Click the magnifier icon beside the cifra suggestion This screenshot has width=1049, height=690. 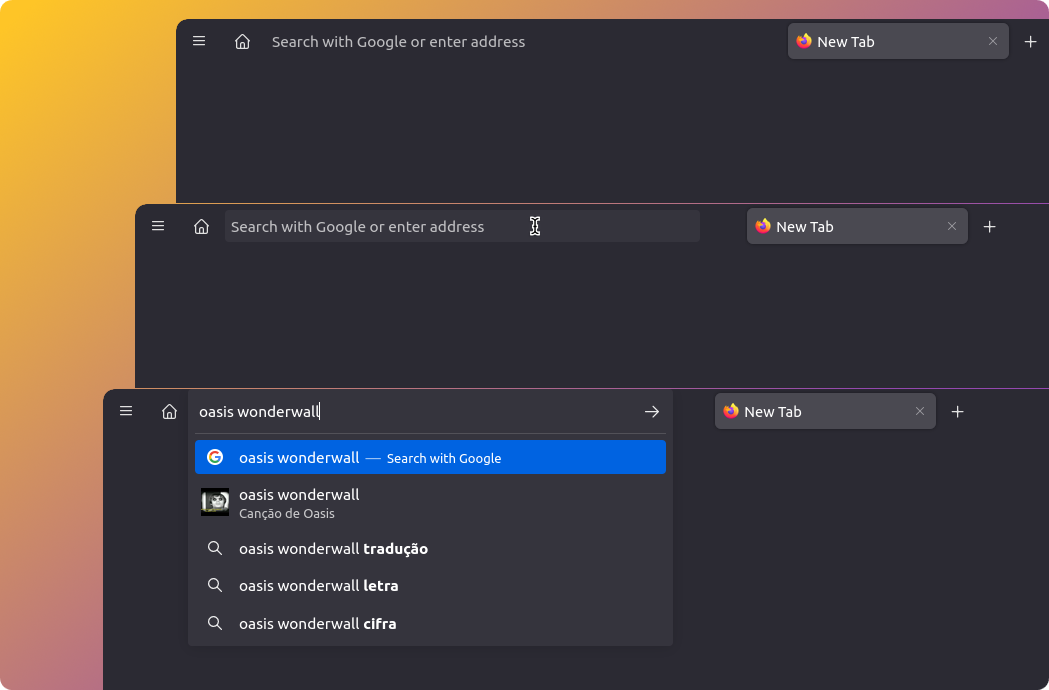[x=215, y=623]
